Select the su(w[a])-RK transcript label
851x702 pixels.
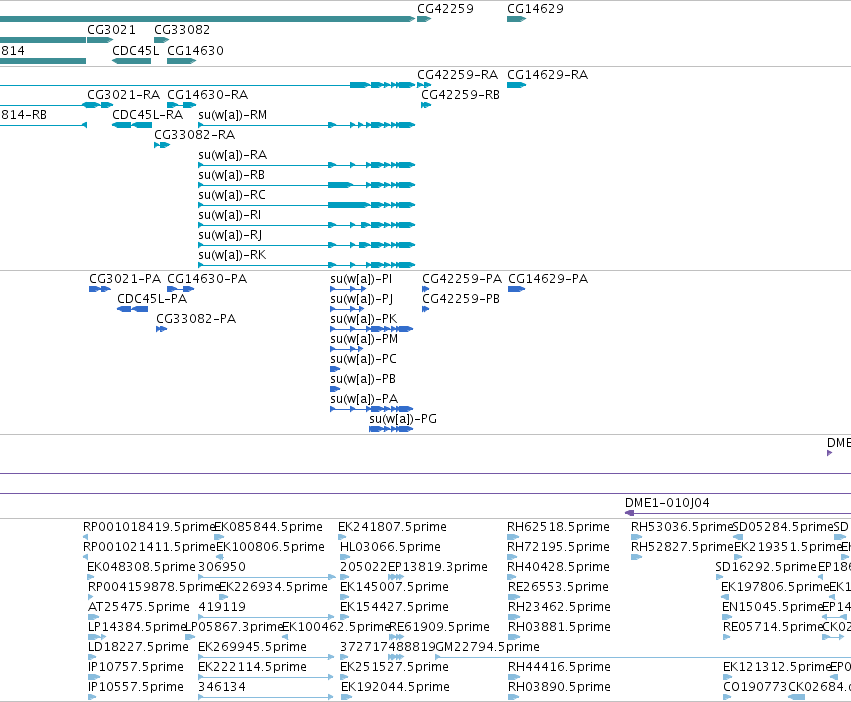click(232, 255)
